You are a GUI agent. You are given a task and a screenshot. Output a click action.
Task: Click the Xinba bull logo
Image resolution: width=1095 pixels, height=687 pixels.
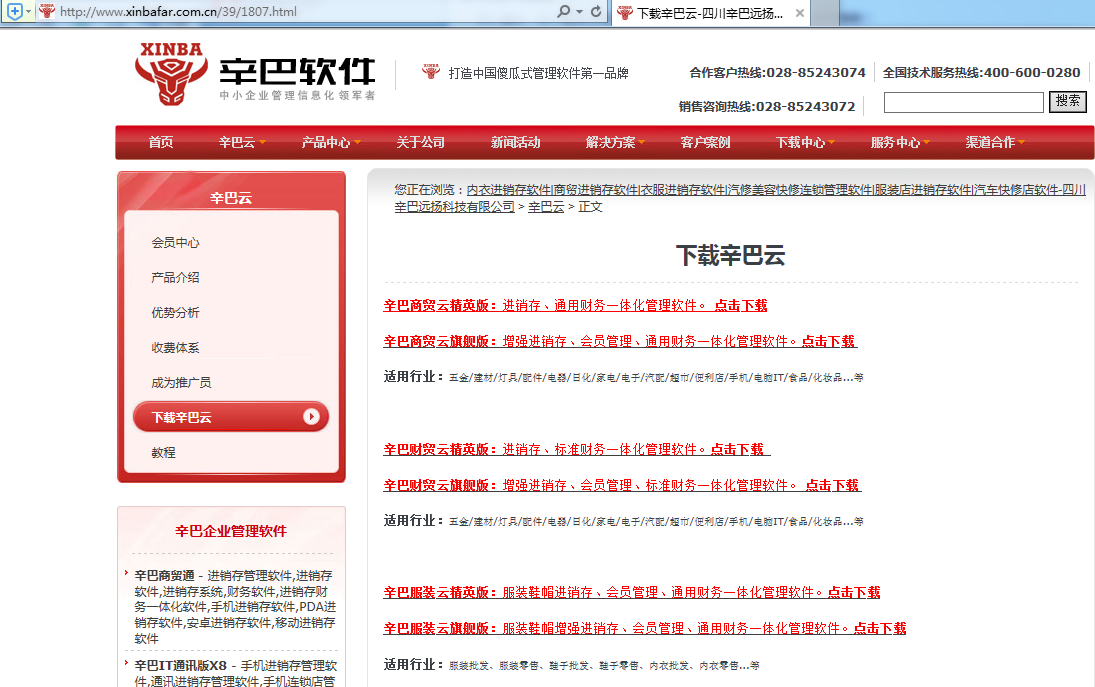coord(171,74)
